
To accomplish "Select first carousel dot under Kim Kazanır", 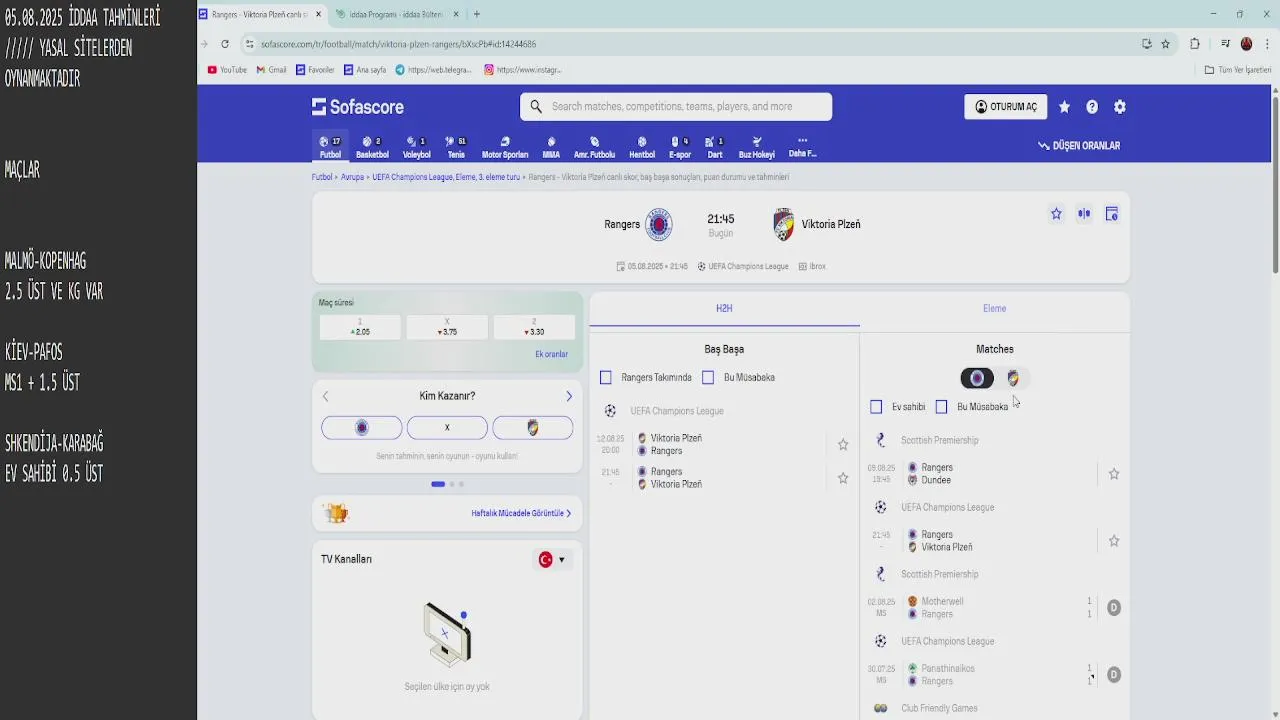I will coord(438,484).
